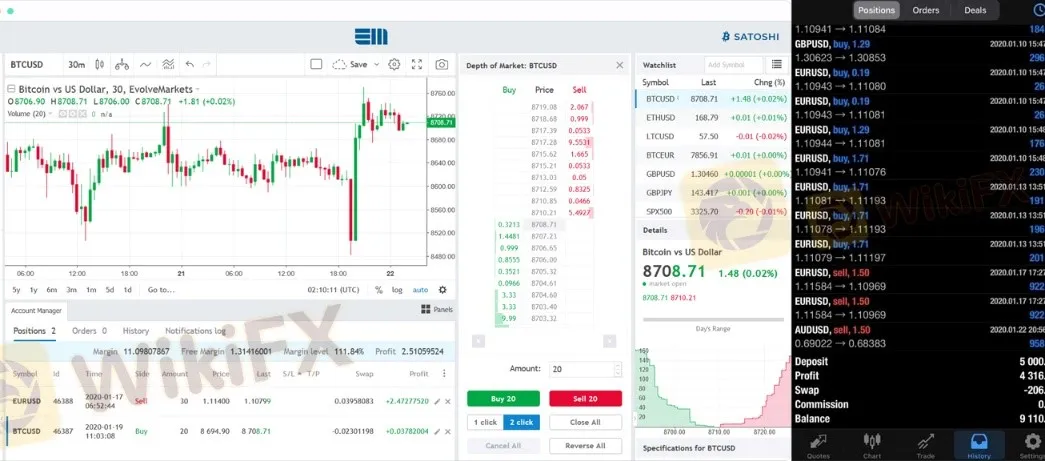1045x461 pixels.
Task: Redo the chart action
Action: click(x=207, y=65)
